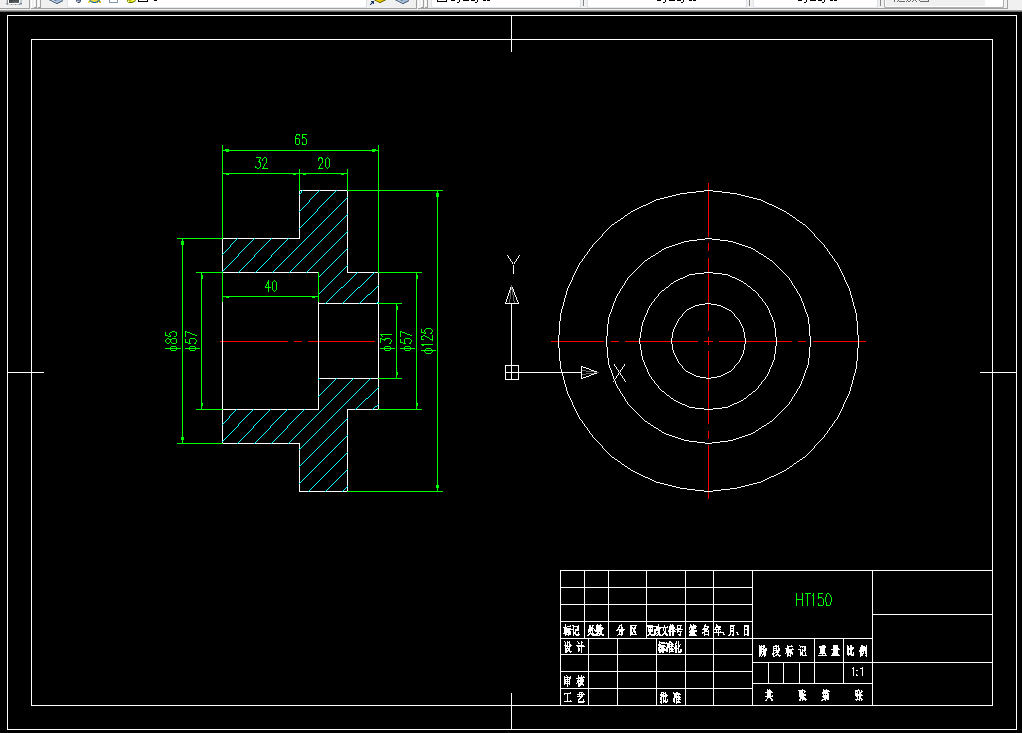The image size is (1022, 733).
Task: Click the UCS Y axis letter
Action: pyautogui.click(x=514, y=264)
